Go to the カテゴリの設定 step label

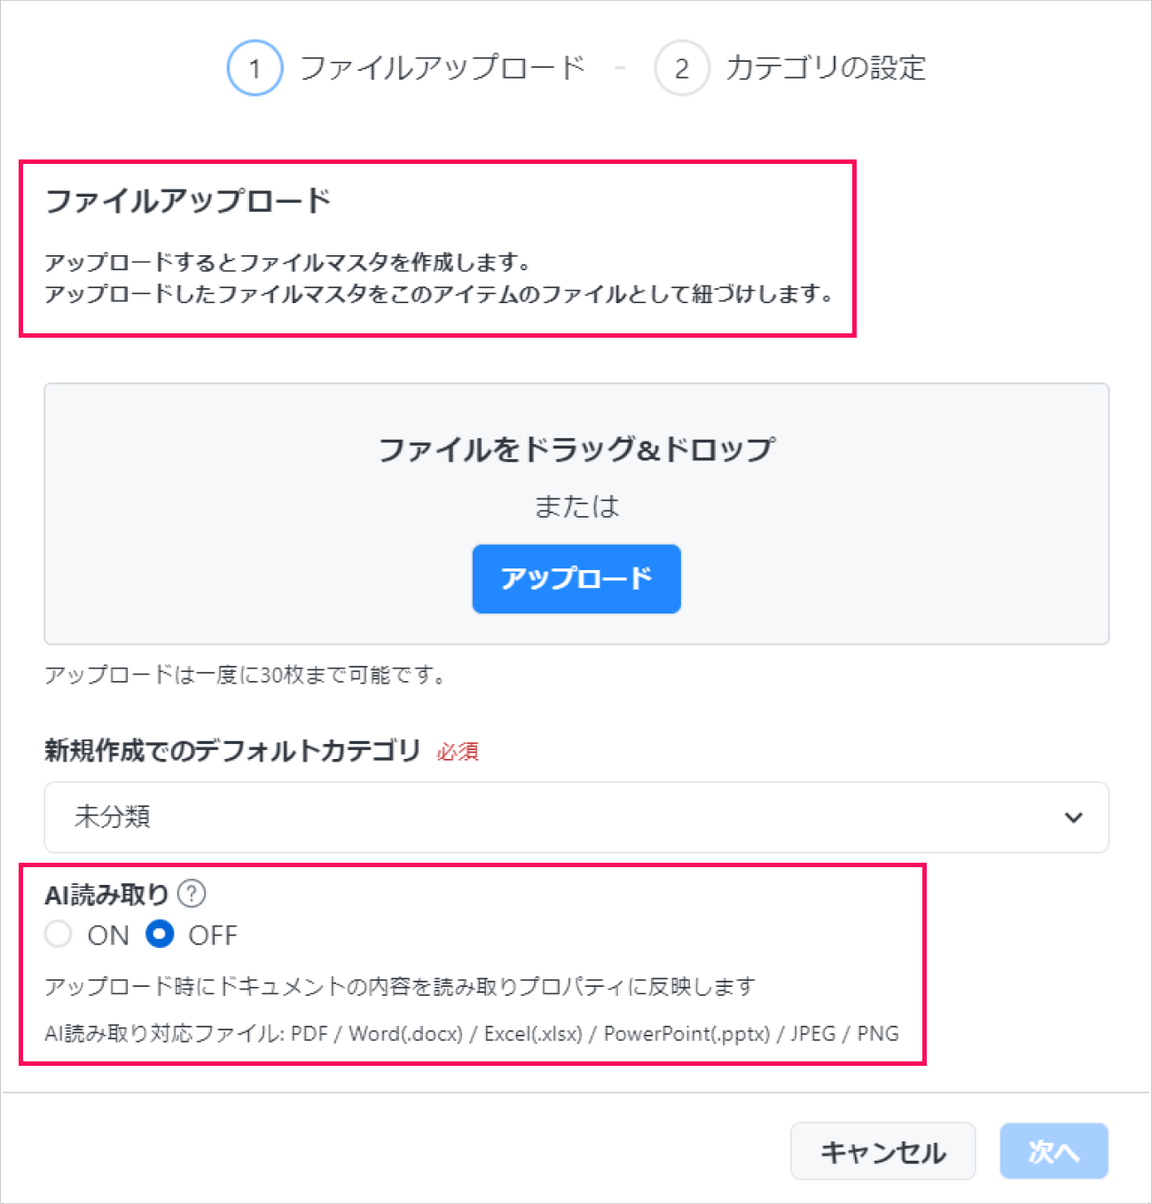coord(826,68)
